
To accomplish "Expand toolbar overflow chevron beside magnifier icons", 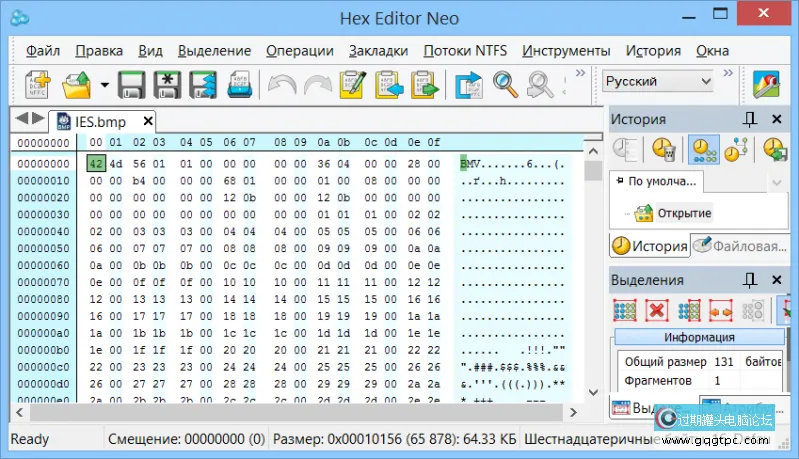I will tap(580, 73).
